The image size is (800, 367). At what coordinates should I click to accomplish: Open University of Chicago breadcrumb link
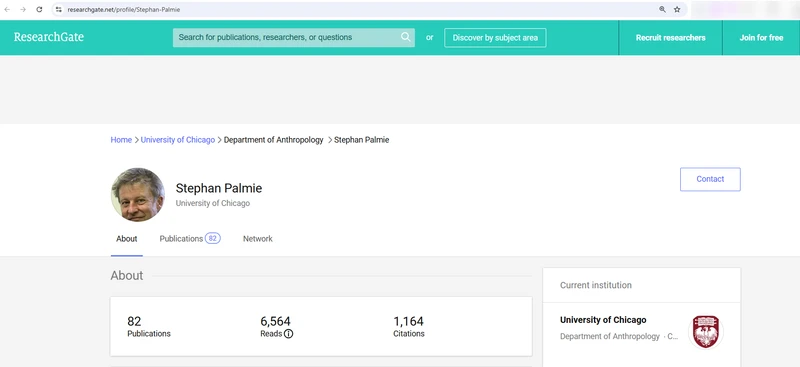tap(178, 140)
